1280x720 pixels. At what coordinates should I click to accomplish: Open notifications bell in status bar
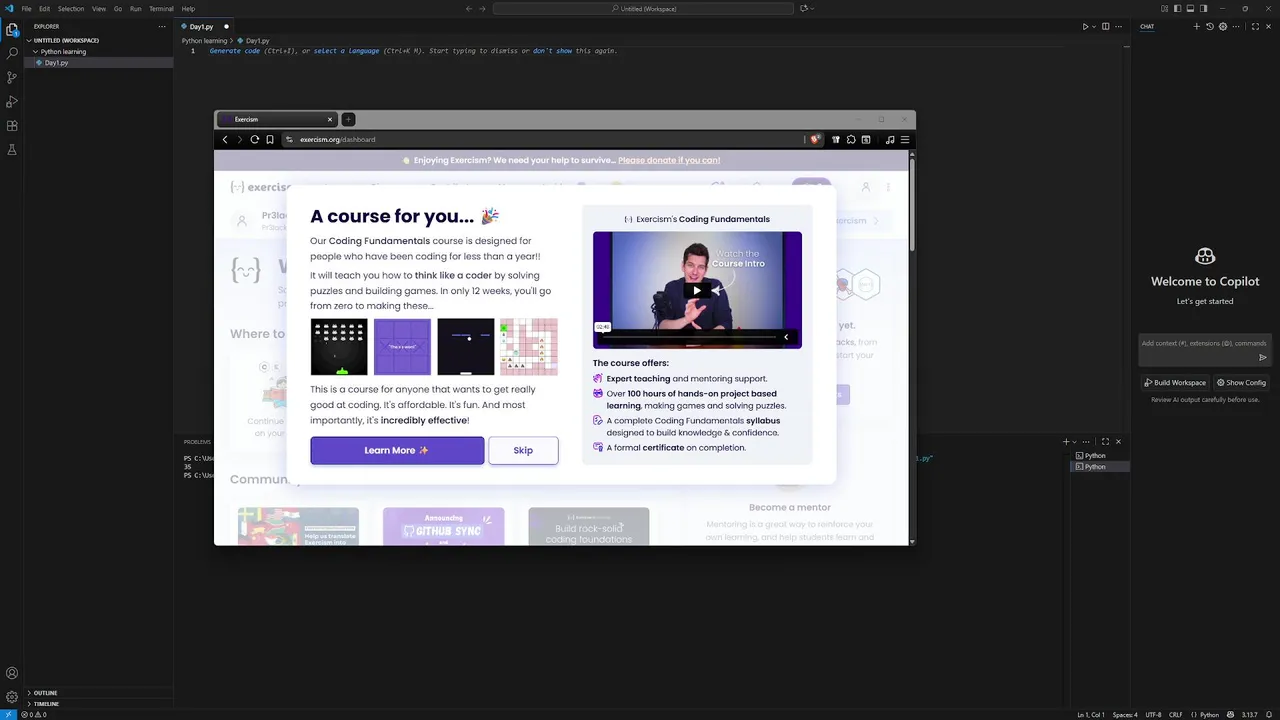tap(1271, 715)
